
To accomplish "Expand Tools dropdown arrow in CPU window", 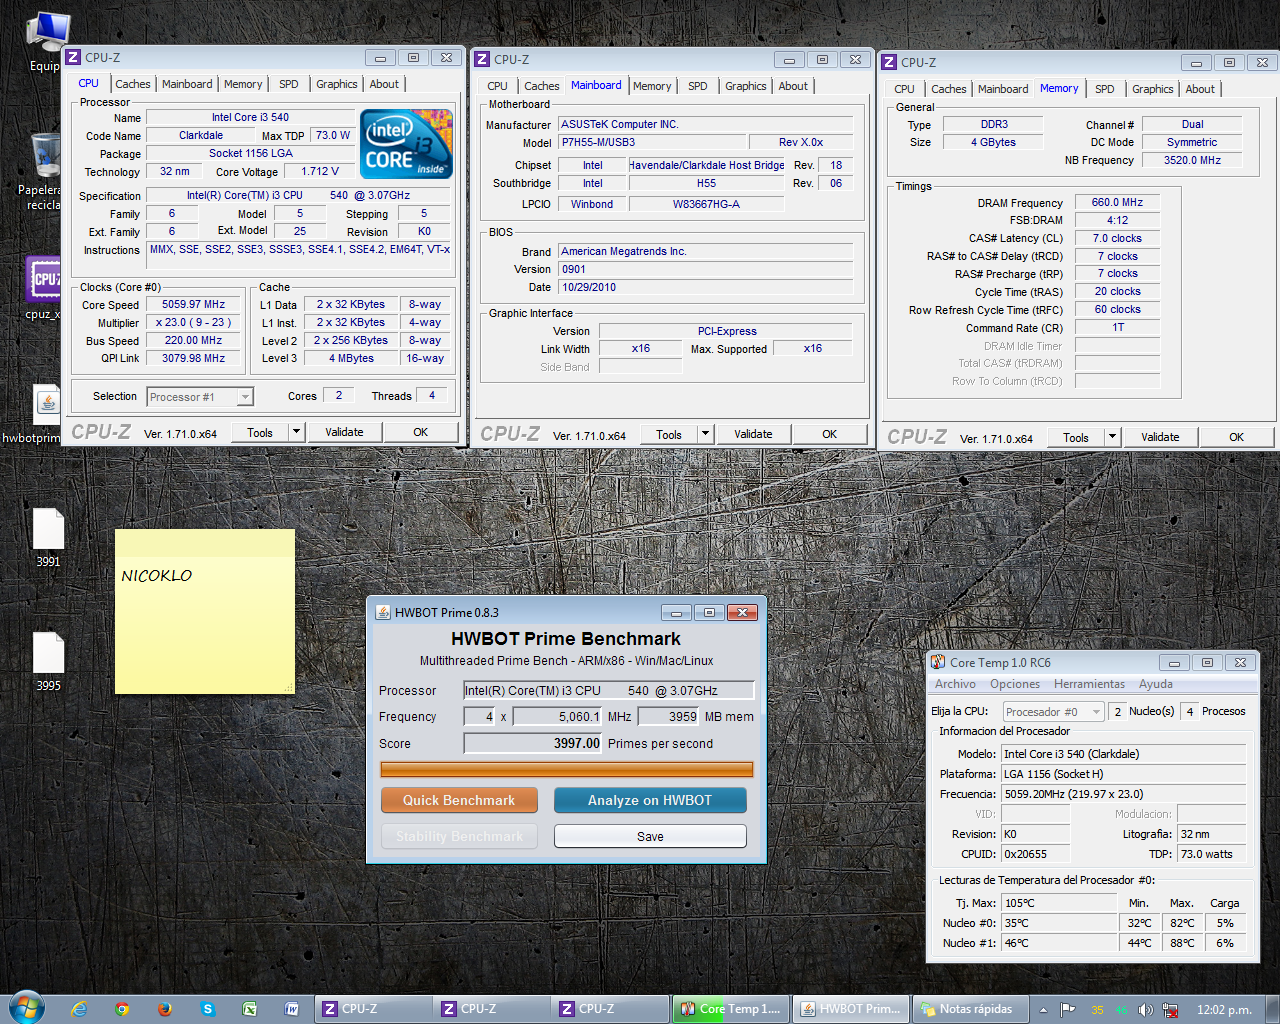I will point(296,432).
